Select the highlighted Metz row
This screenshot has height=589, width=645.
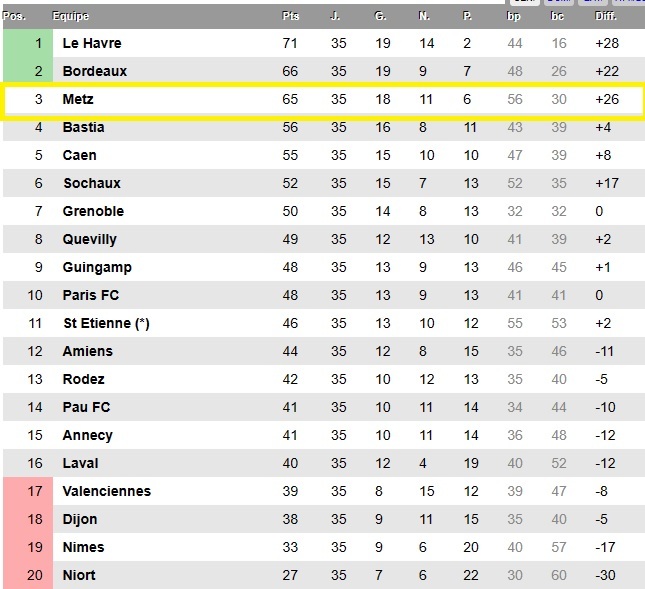[x=320, y=100]
